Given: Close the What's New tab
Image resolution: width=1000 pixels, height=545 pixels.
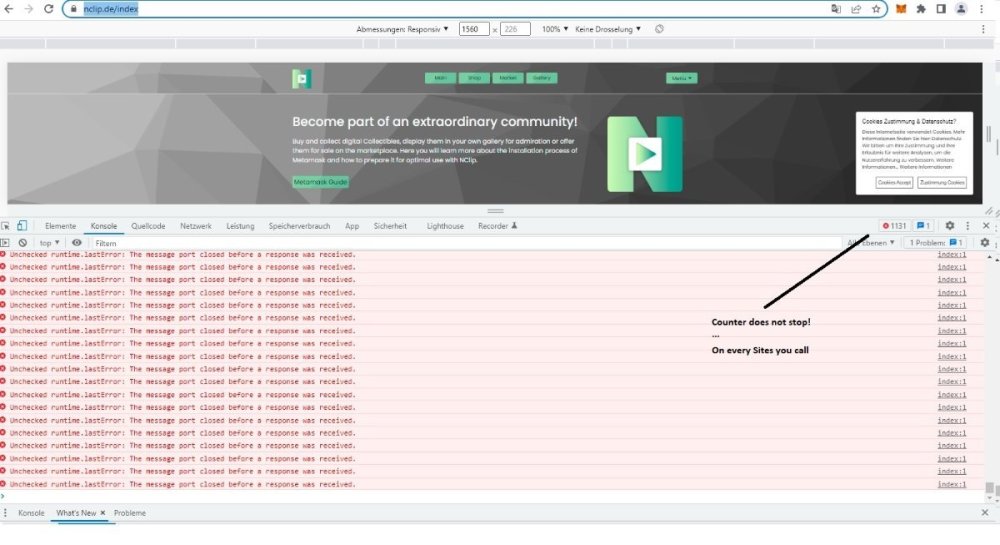Looking at the screenshot, I should 103,513.
